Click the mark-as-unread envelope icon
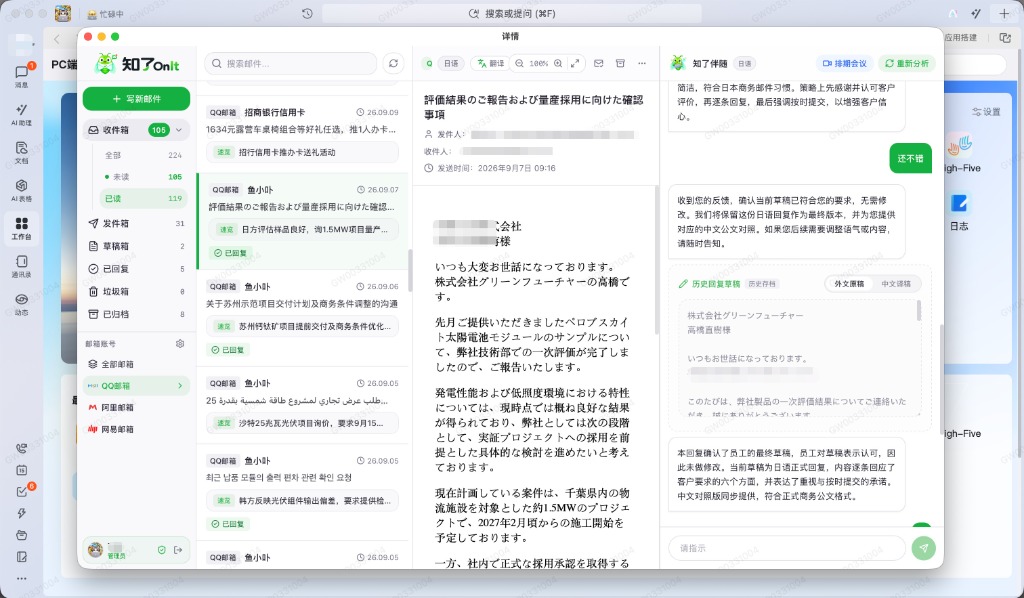The image size is (1024, 598). point(598,63)
